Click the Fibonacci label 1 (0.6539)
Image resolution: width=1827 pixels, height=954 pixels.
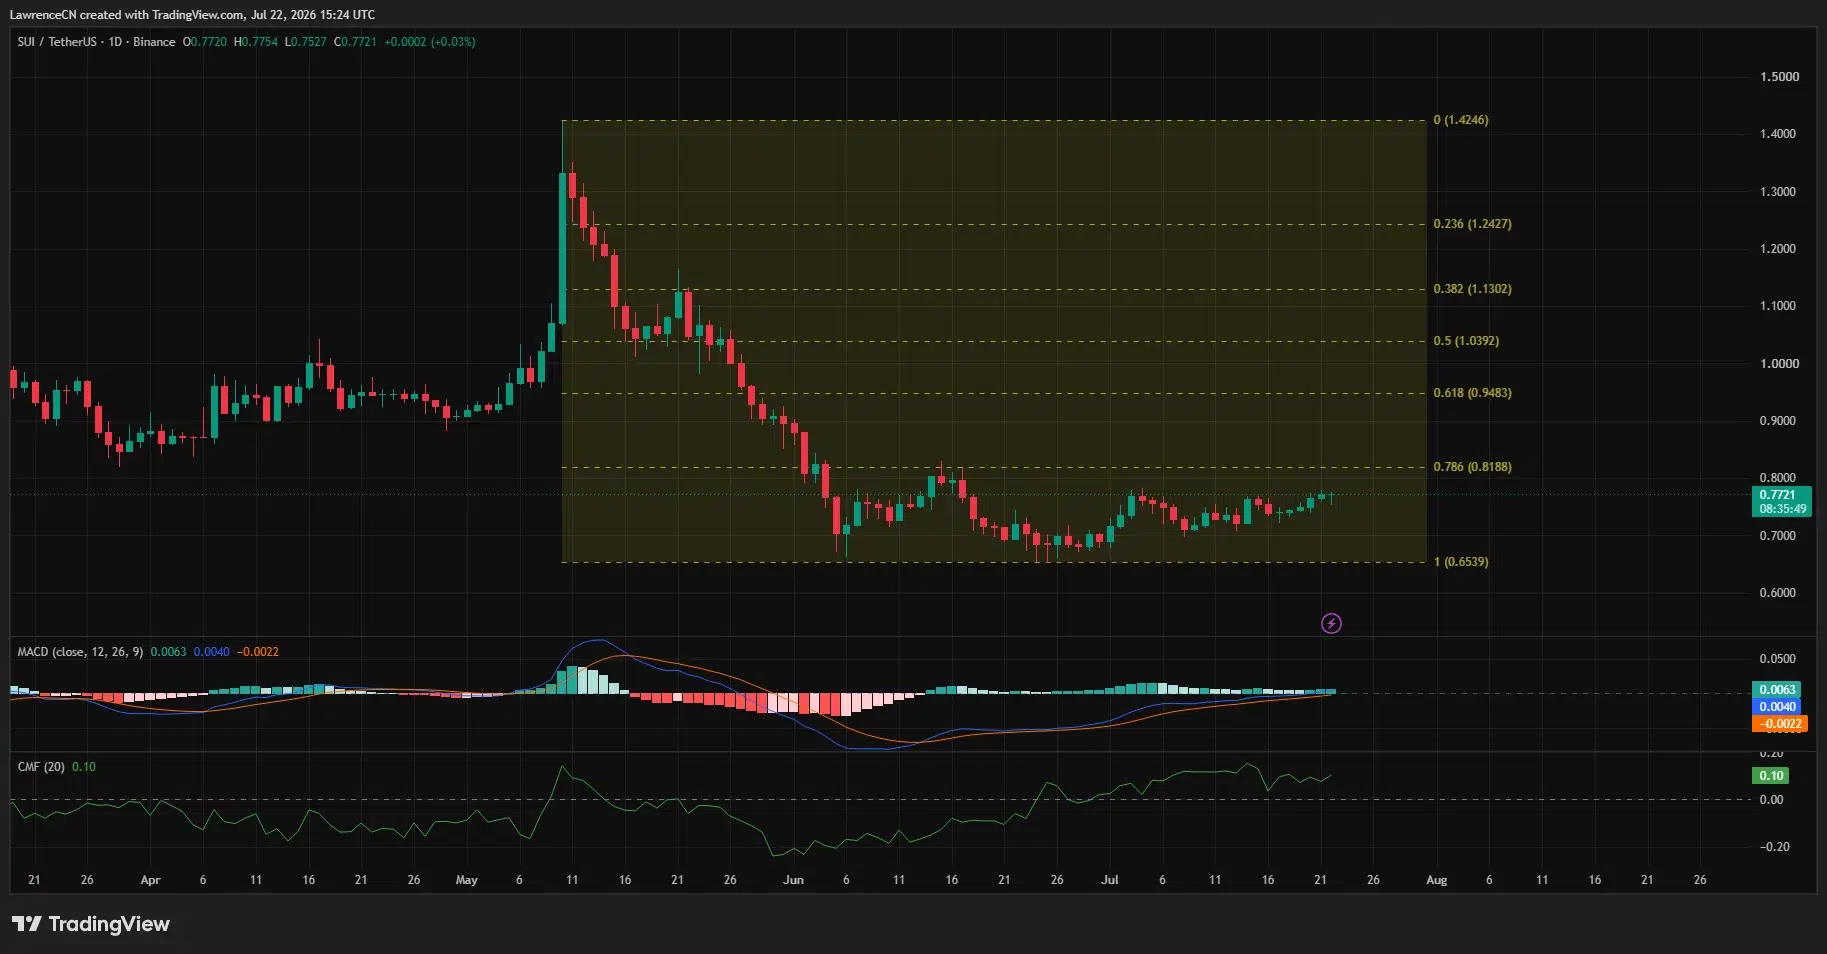click(1461, 562)
